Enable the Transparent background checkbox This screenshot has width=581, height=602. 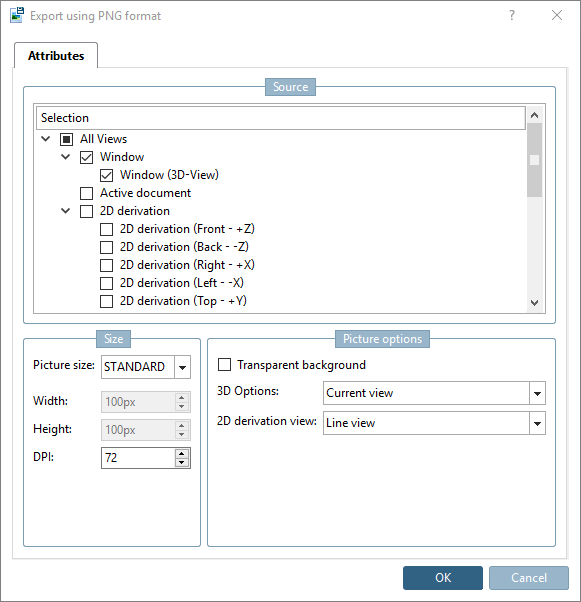(225, 364)
